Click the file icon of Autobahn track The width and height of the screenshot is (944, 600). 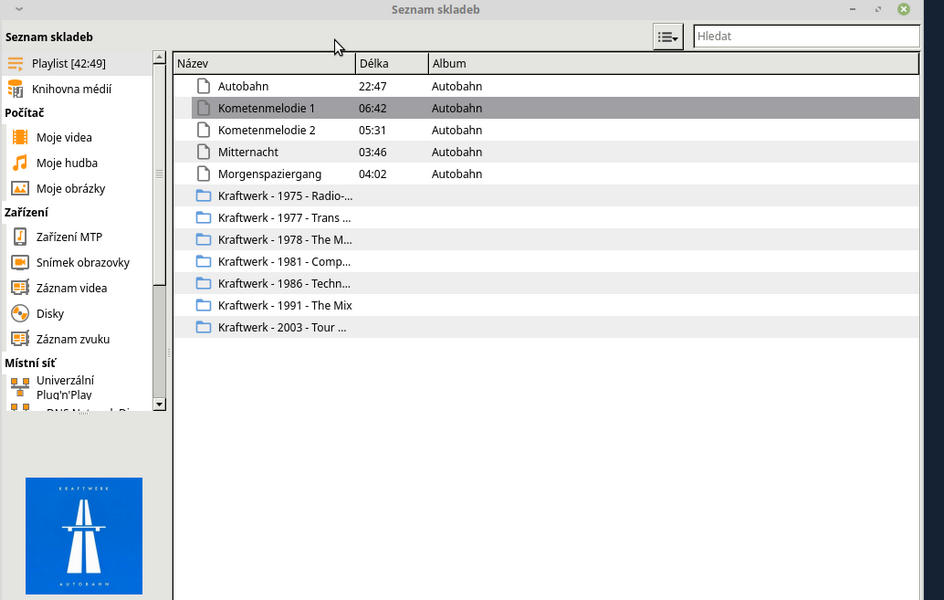click(203, 86)
